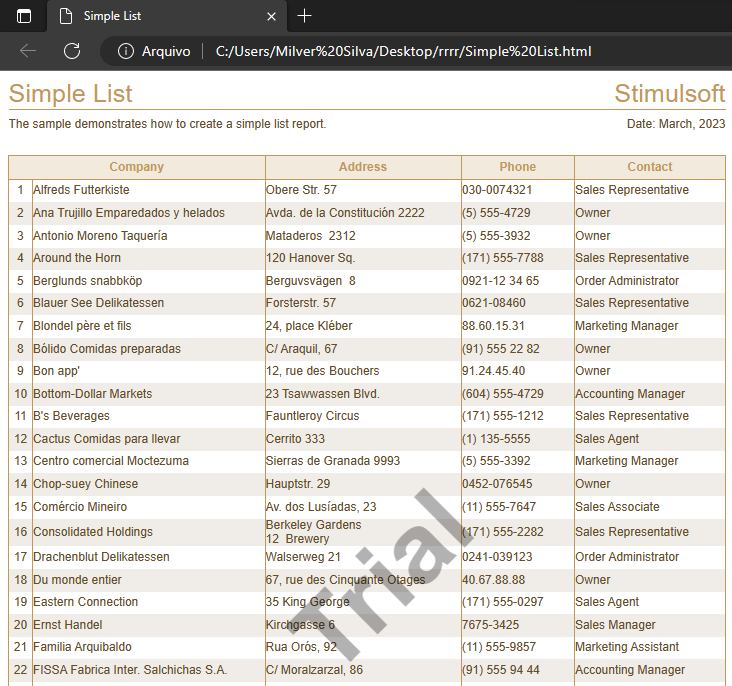Close the Simple List tab
Screen dimensions: 732x686
coord(271,17)
